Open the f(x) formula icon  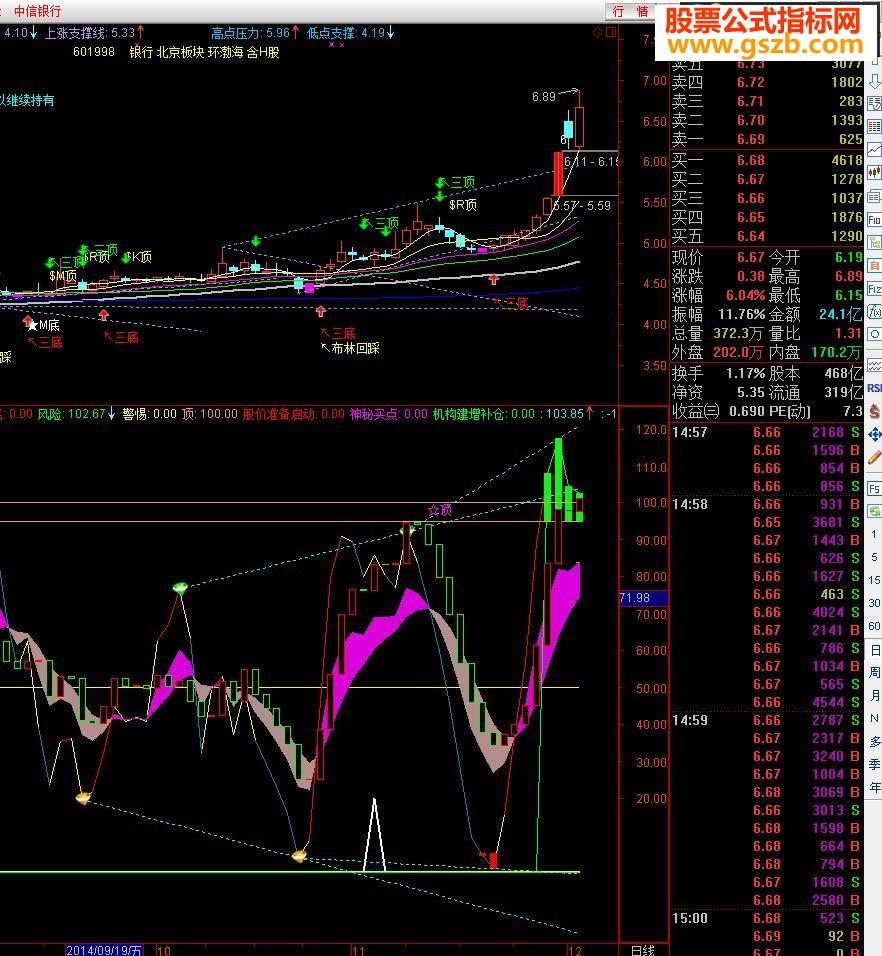click(875, 312)
